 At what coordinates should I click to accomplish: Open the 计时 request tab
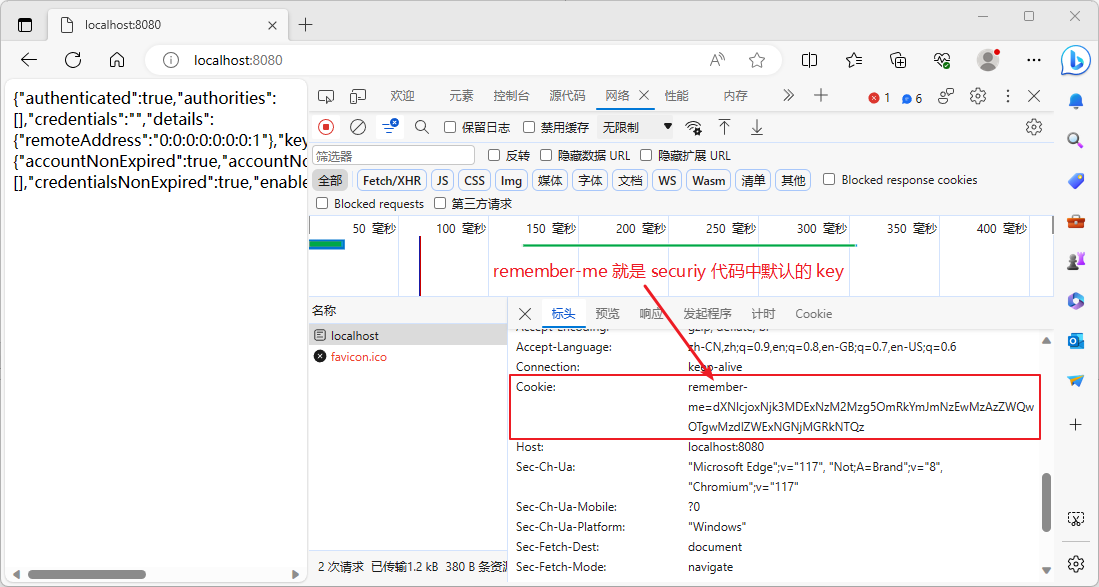coord(763,314)
